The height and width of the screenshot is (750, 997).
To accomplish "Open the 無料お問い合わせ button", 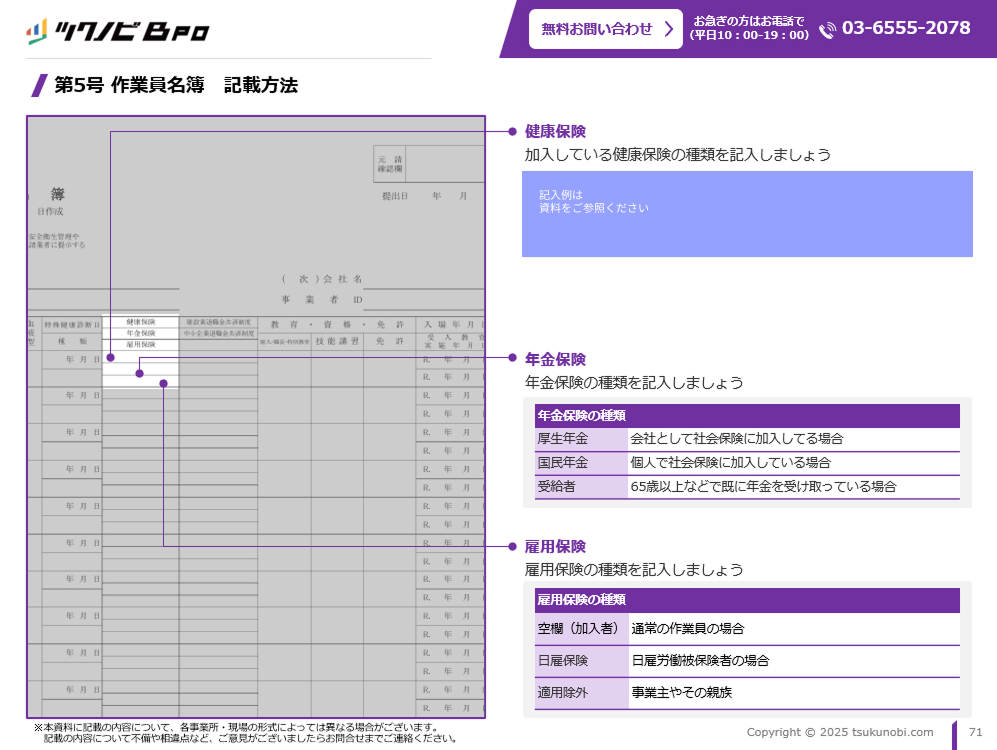I will 605,29.
